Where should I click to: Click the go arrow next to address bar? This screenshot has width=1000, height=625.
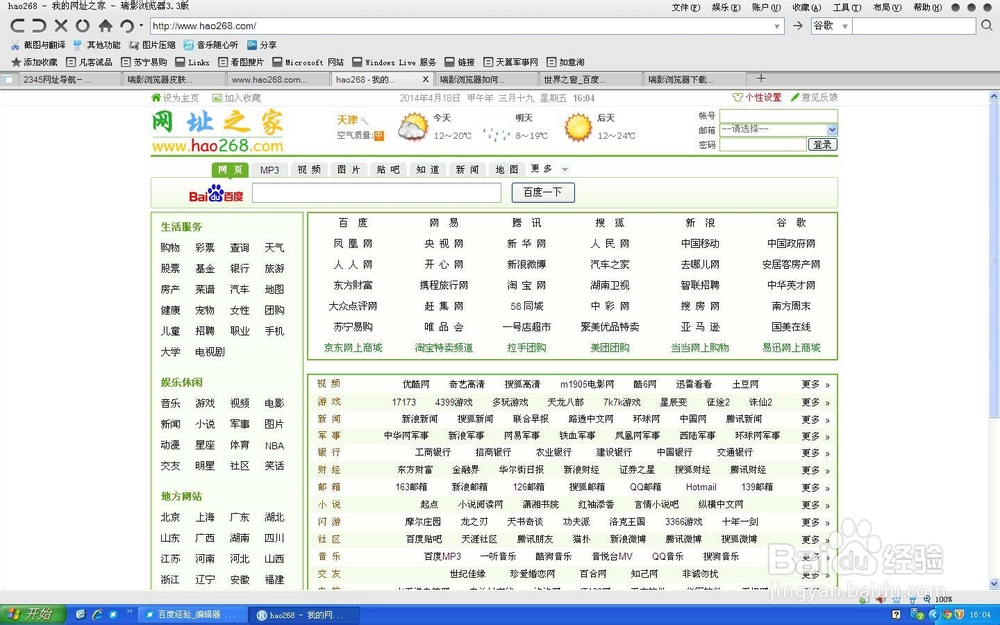coord(797,26)
